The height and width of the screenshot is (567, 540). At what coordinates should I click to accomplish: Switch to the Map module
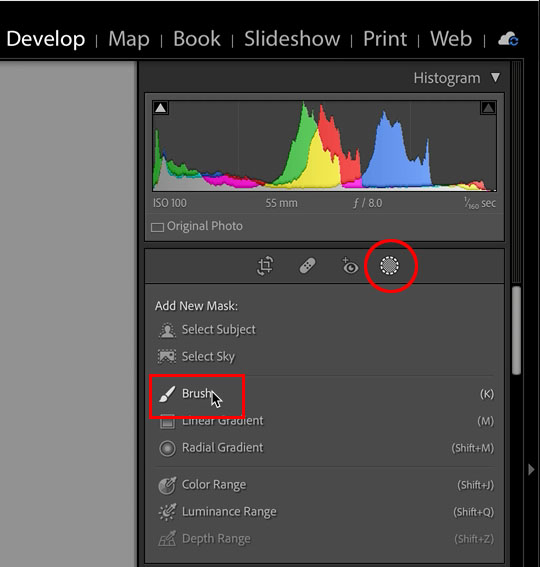(x=129, y=39)
